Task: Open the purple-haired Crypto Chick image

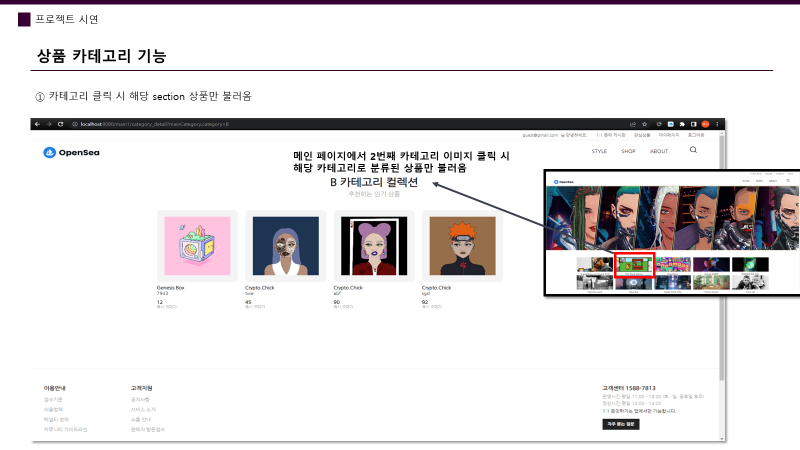Action: click(374, 246)
